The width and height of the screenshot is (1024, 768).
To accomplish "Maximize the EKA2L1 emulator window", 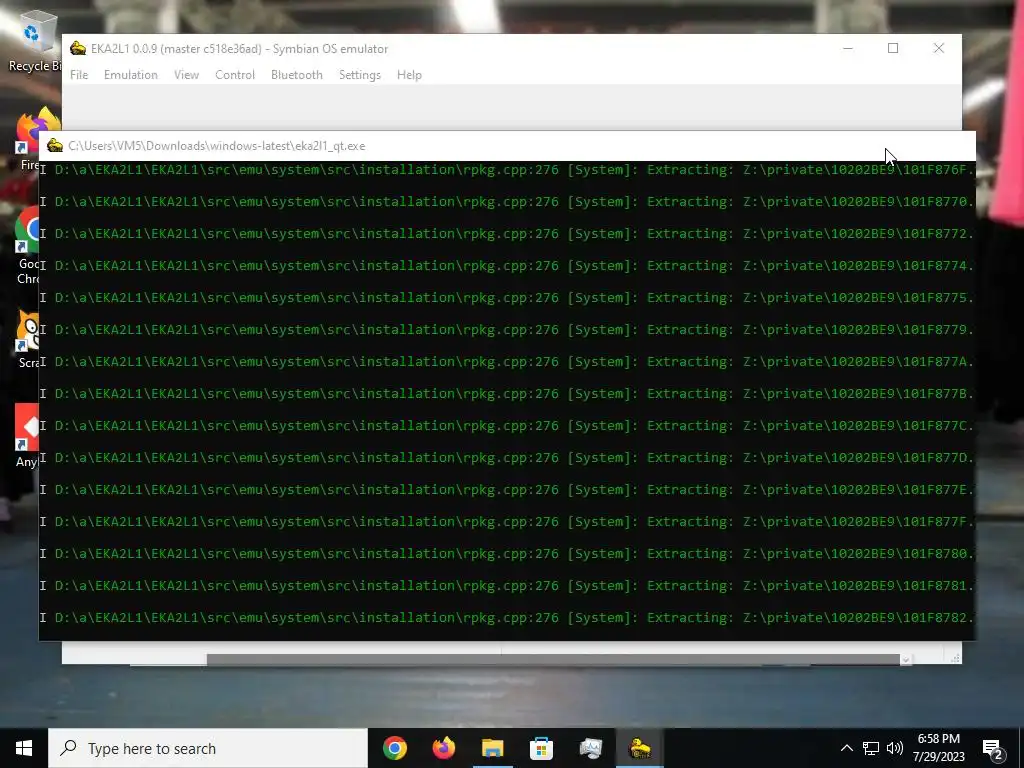I will (893, 48).
